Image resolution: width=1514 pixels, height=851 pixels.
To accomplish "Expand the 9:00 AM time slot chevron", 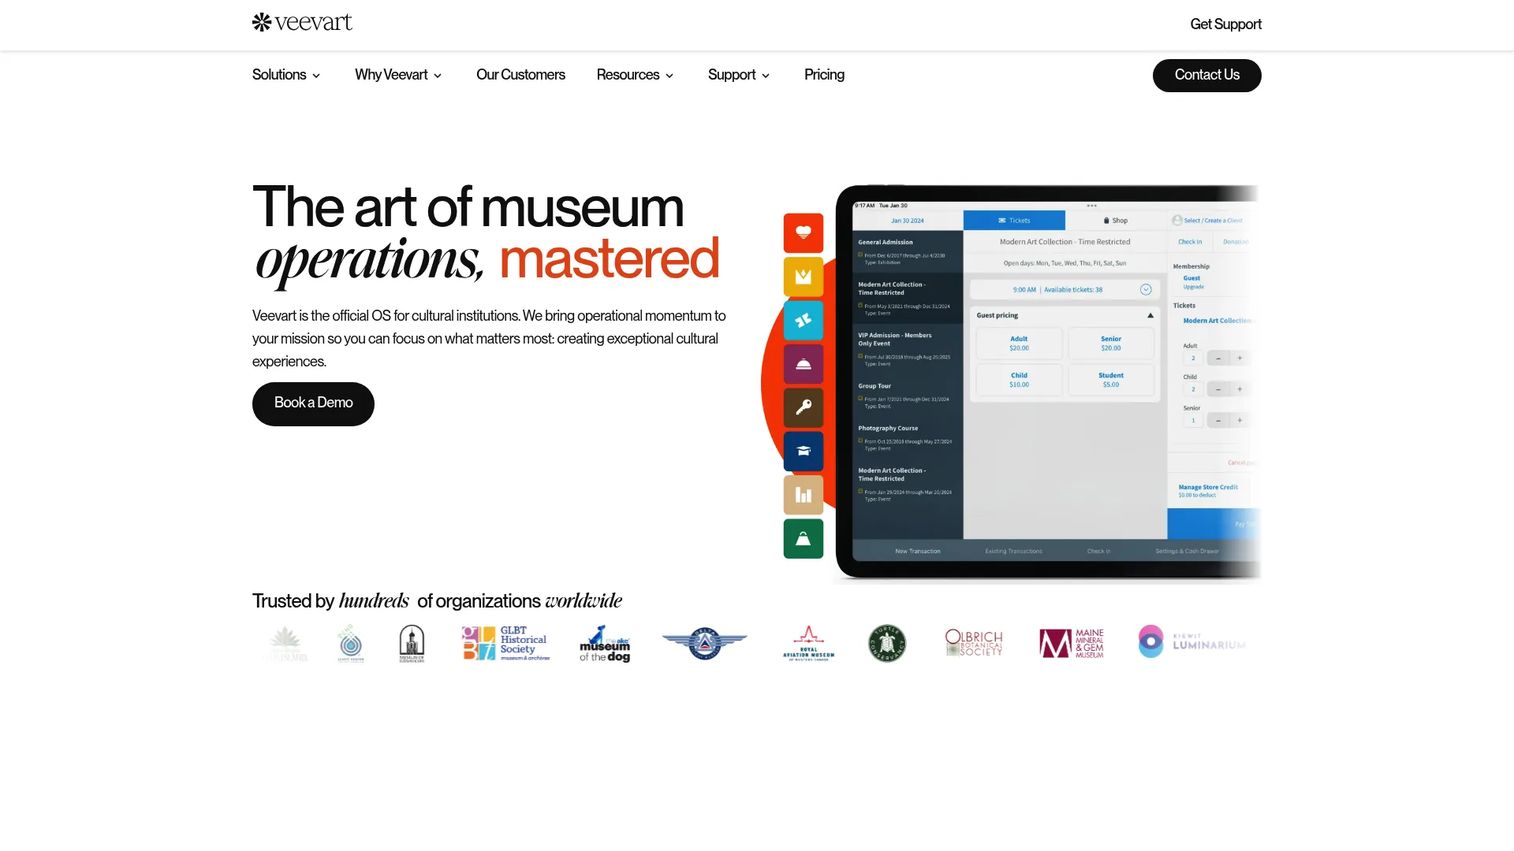I will [1146, 289].
